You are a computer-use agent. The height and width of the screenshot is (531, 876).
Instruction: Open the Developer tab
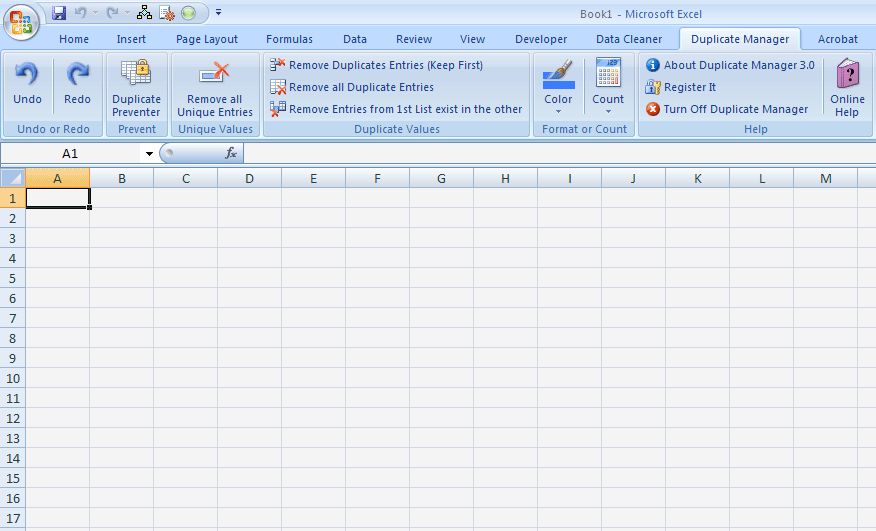coord(541,39)
